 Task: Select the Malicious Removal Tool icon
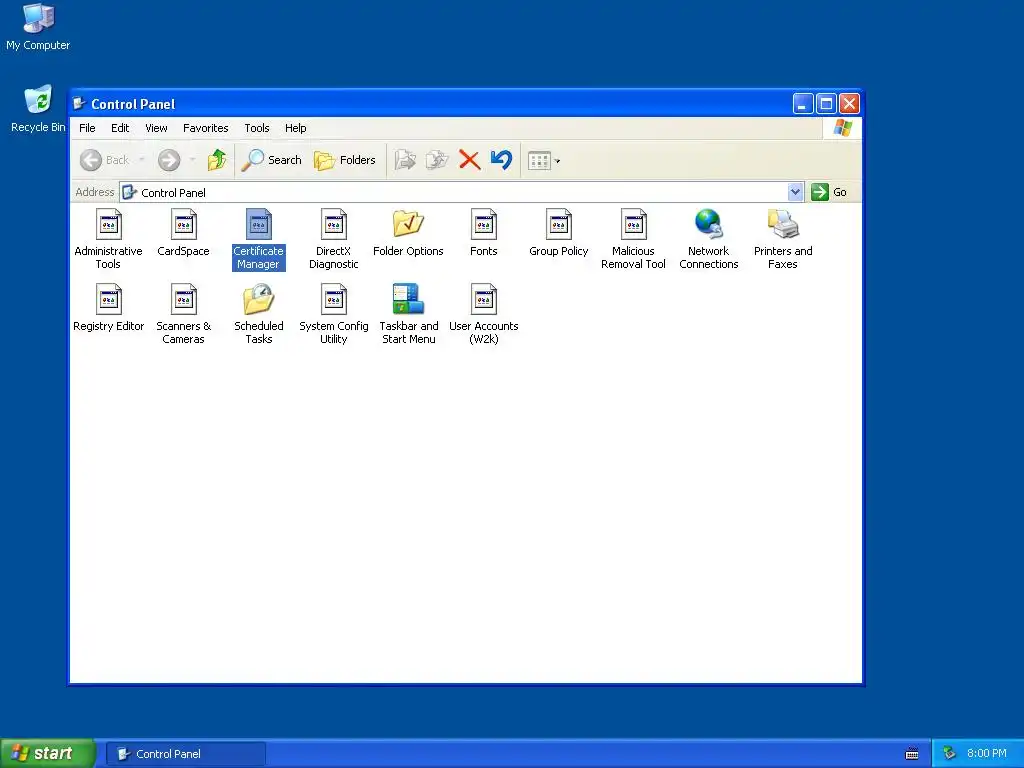pos(633,225)
